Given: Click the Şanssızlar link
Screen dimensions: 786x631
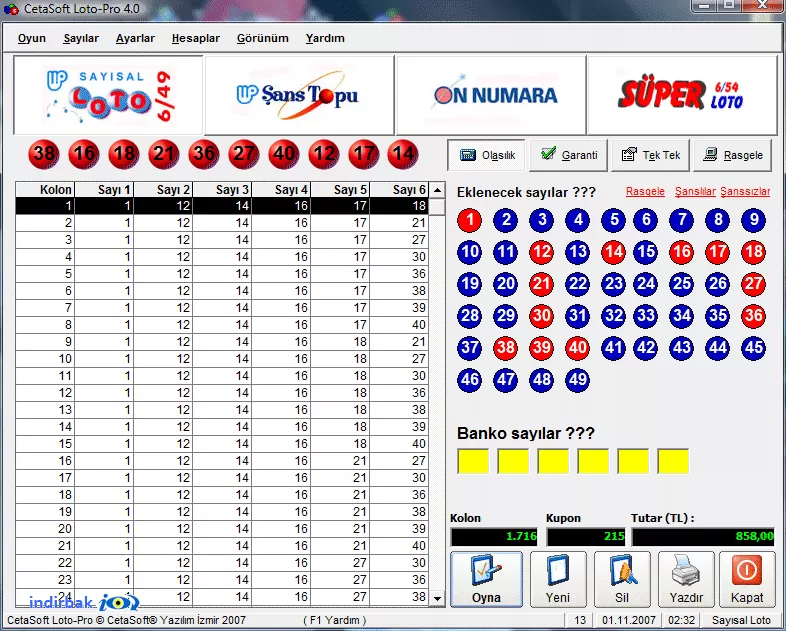Looking at the screenshot, I should [x=745, y=191].
